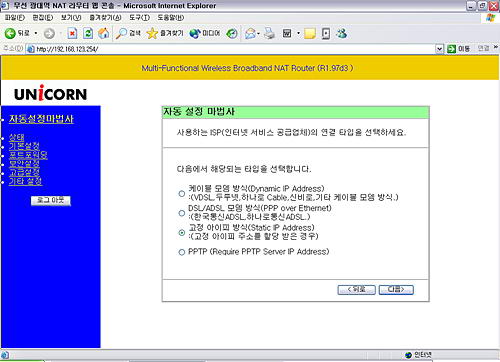Select Static IP Address radio option

(182, 233)
